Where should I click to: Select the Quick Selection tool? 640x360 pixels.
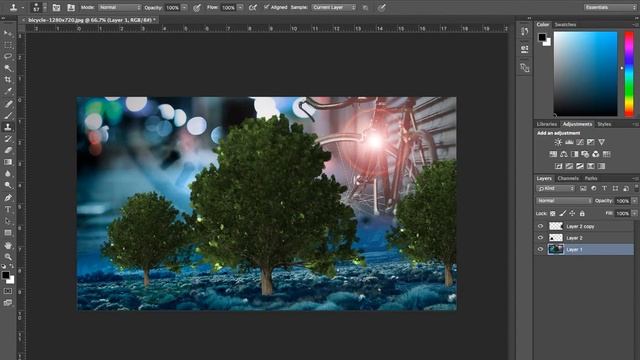pos(8,68)
